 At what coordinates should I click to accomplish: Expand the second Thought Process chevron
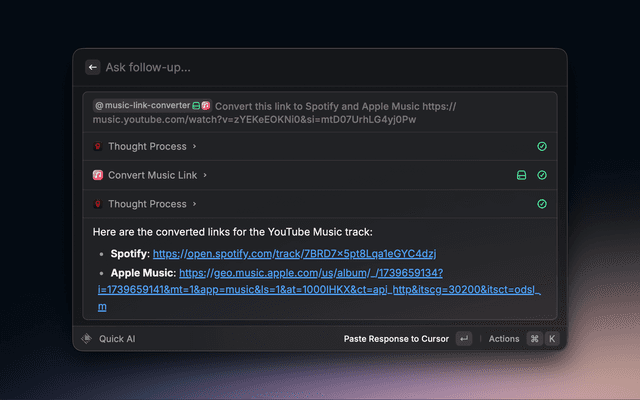pyautogui.click(x=194, y=204)
